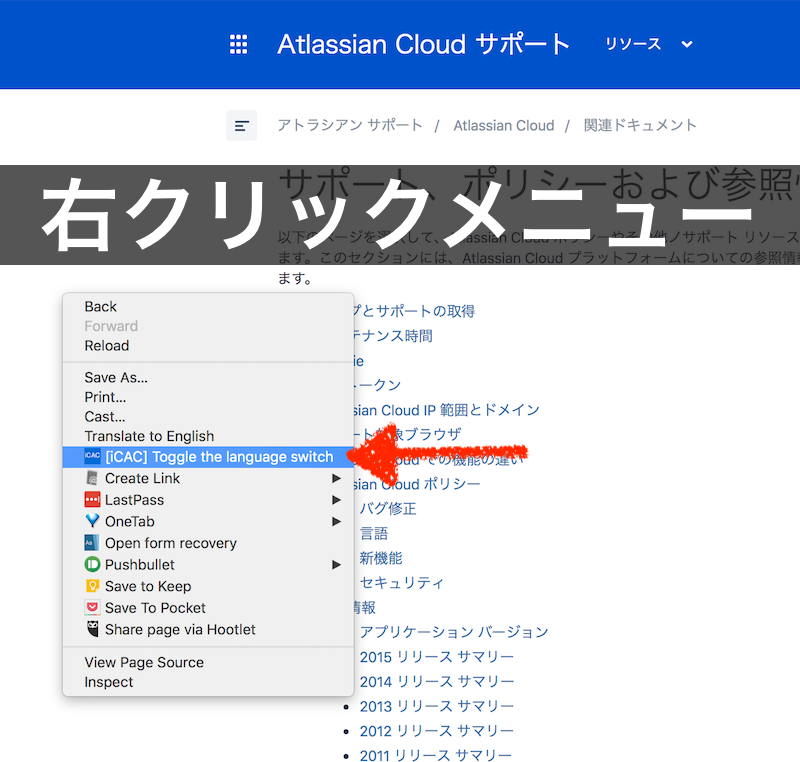Select Save As... from context menu
This screenshot has width=800, height=762.
coord(208,377)
